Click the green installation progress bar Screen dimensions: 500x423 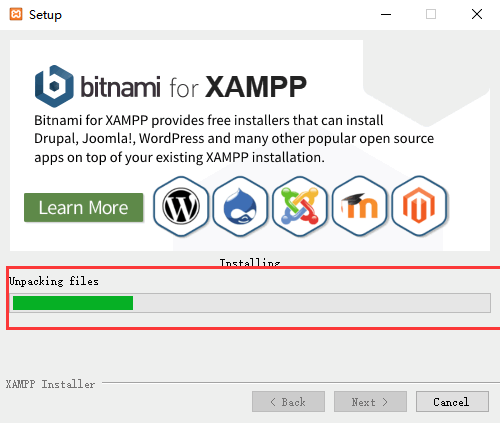click(x=250, y=303)
